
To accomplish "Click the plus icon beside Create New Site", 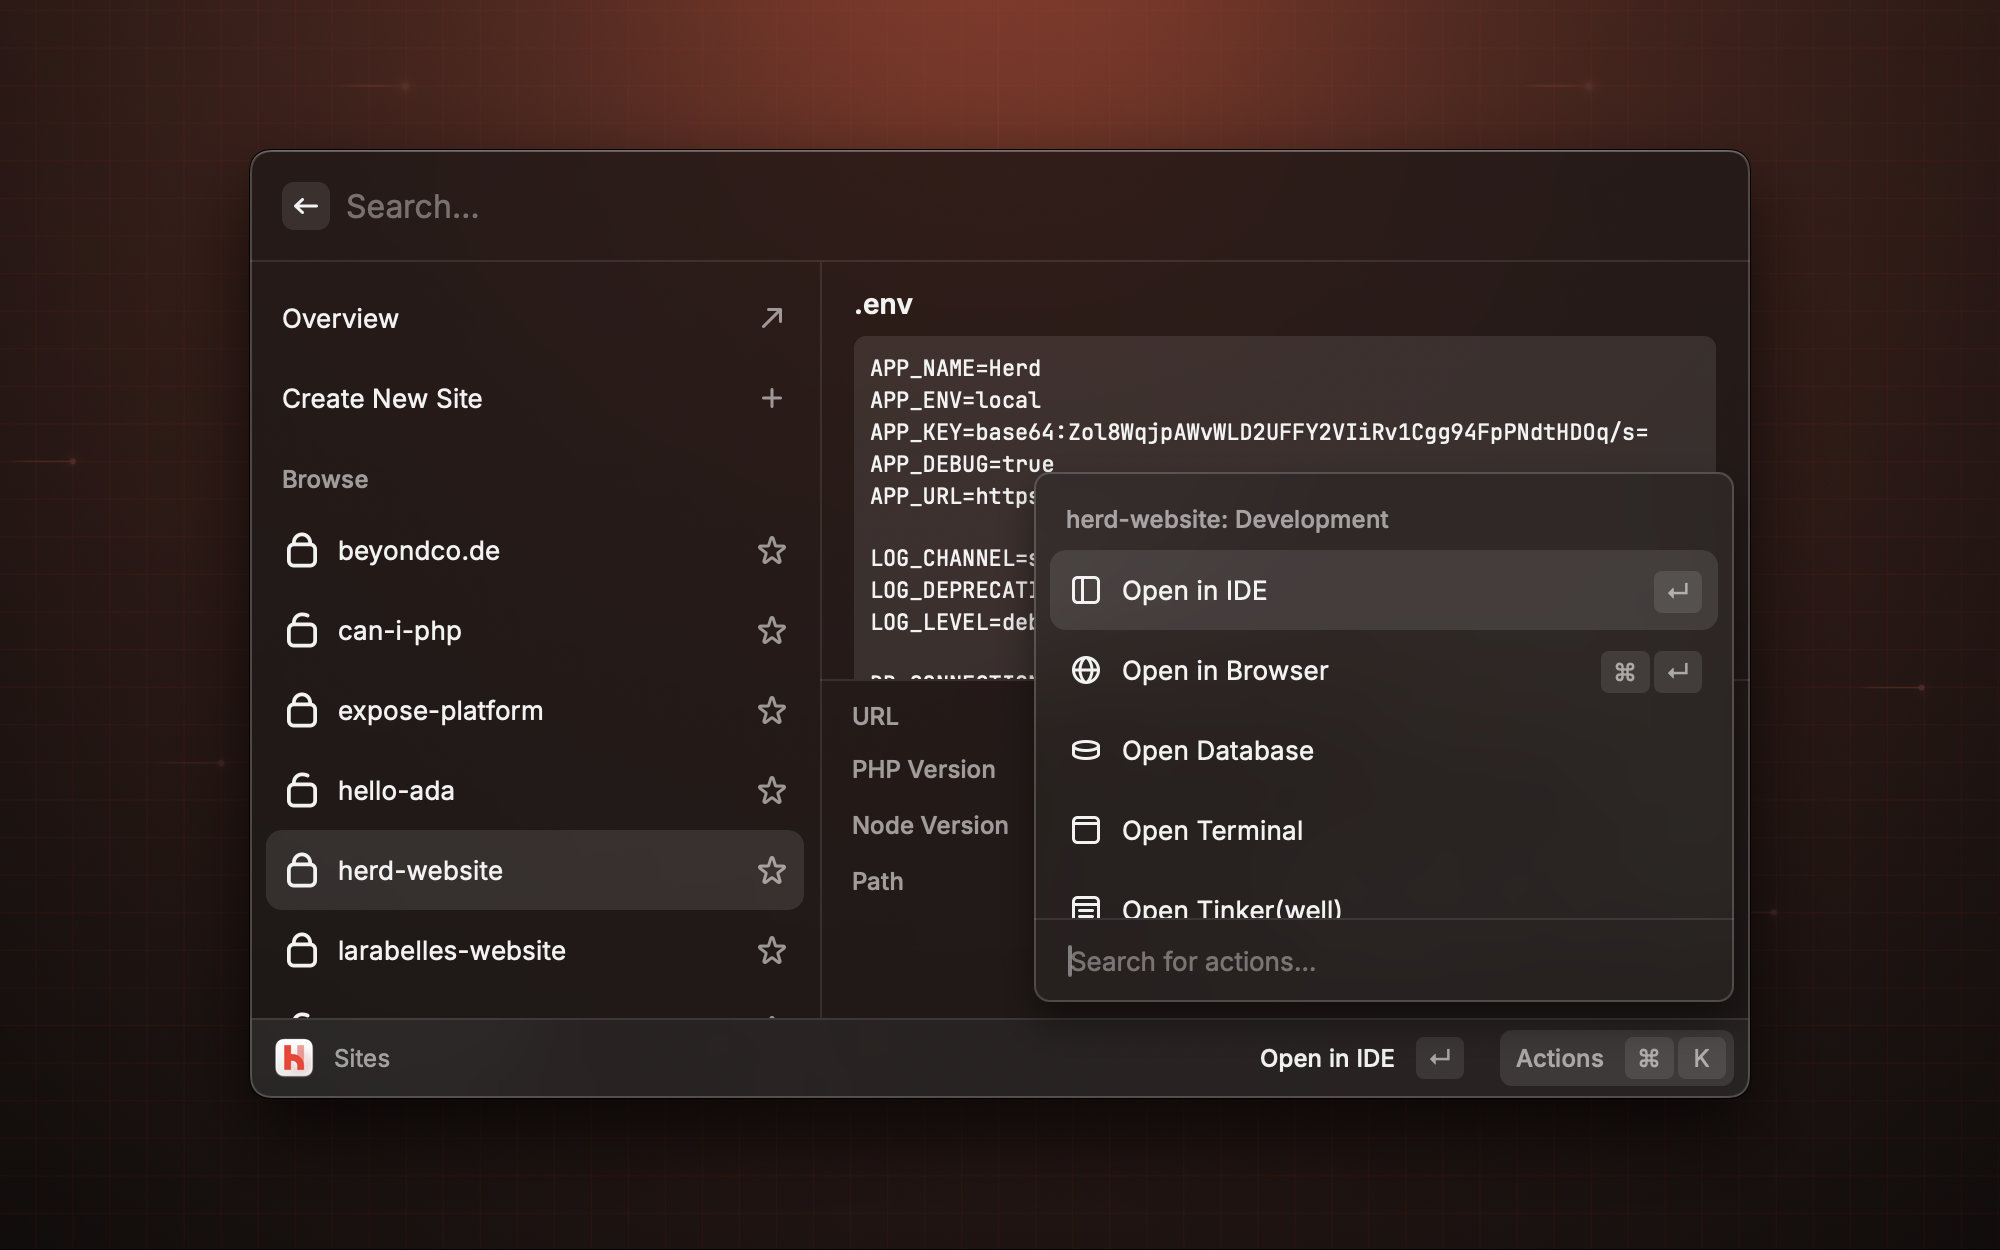I will pos(771,398).
